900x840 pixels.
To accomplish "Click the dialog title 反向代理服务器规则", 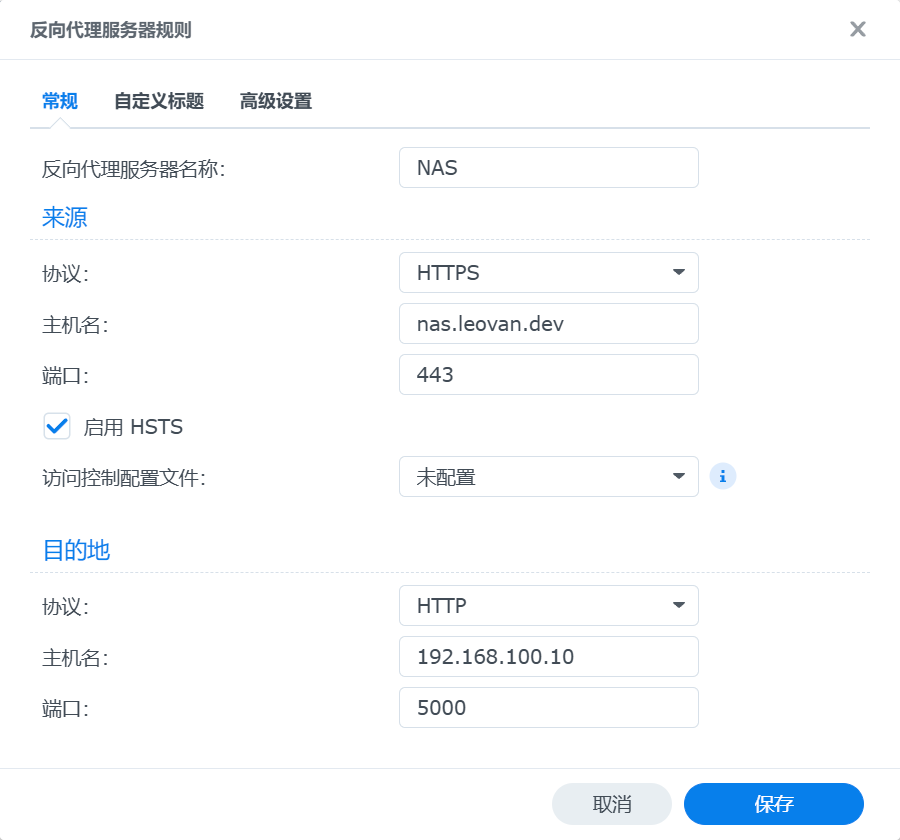I will tap(110, 30).
